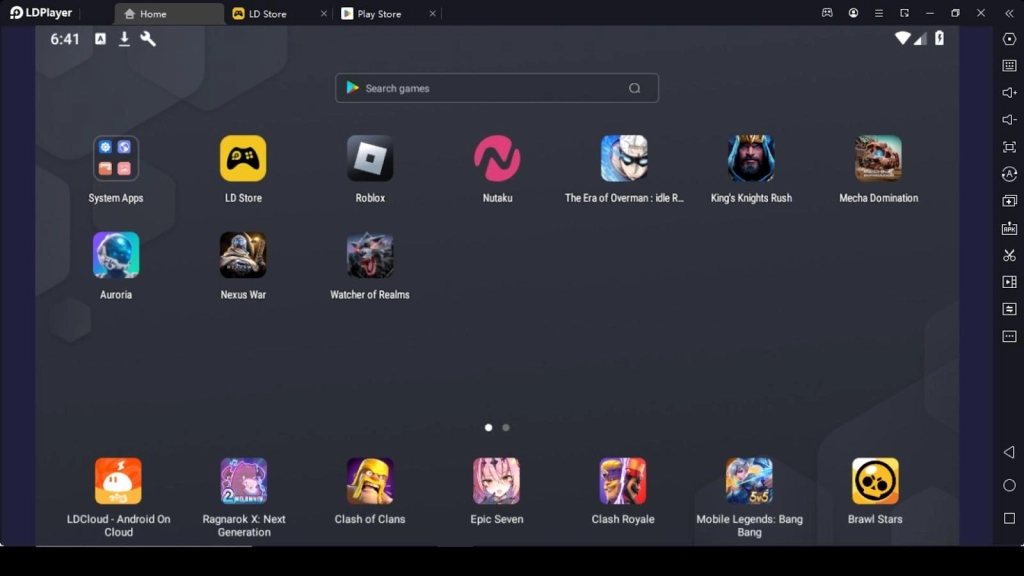The image size is (1024, 576).
Task: Close the Play Store tab
Action: click(x=432, y=14)
